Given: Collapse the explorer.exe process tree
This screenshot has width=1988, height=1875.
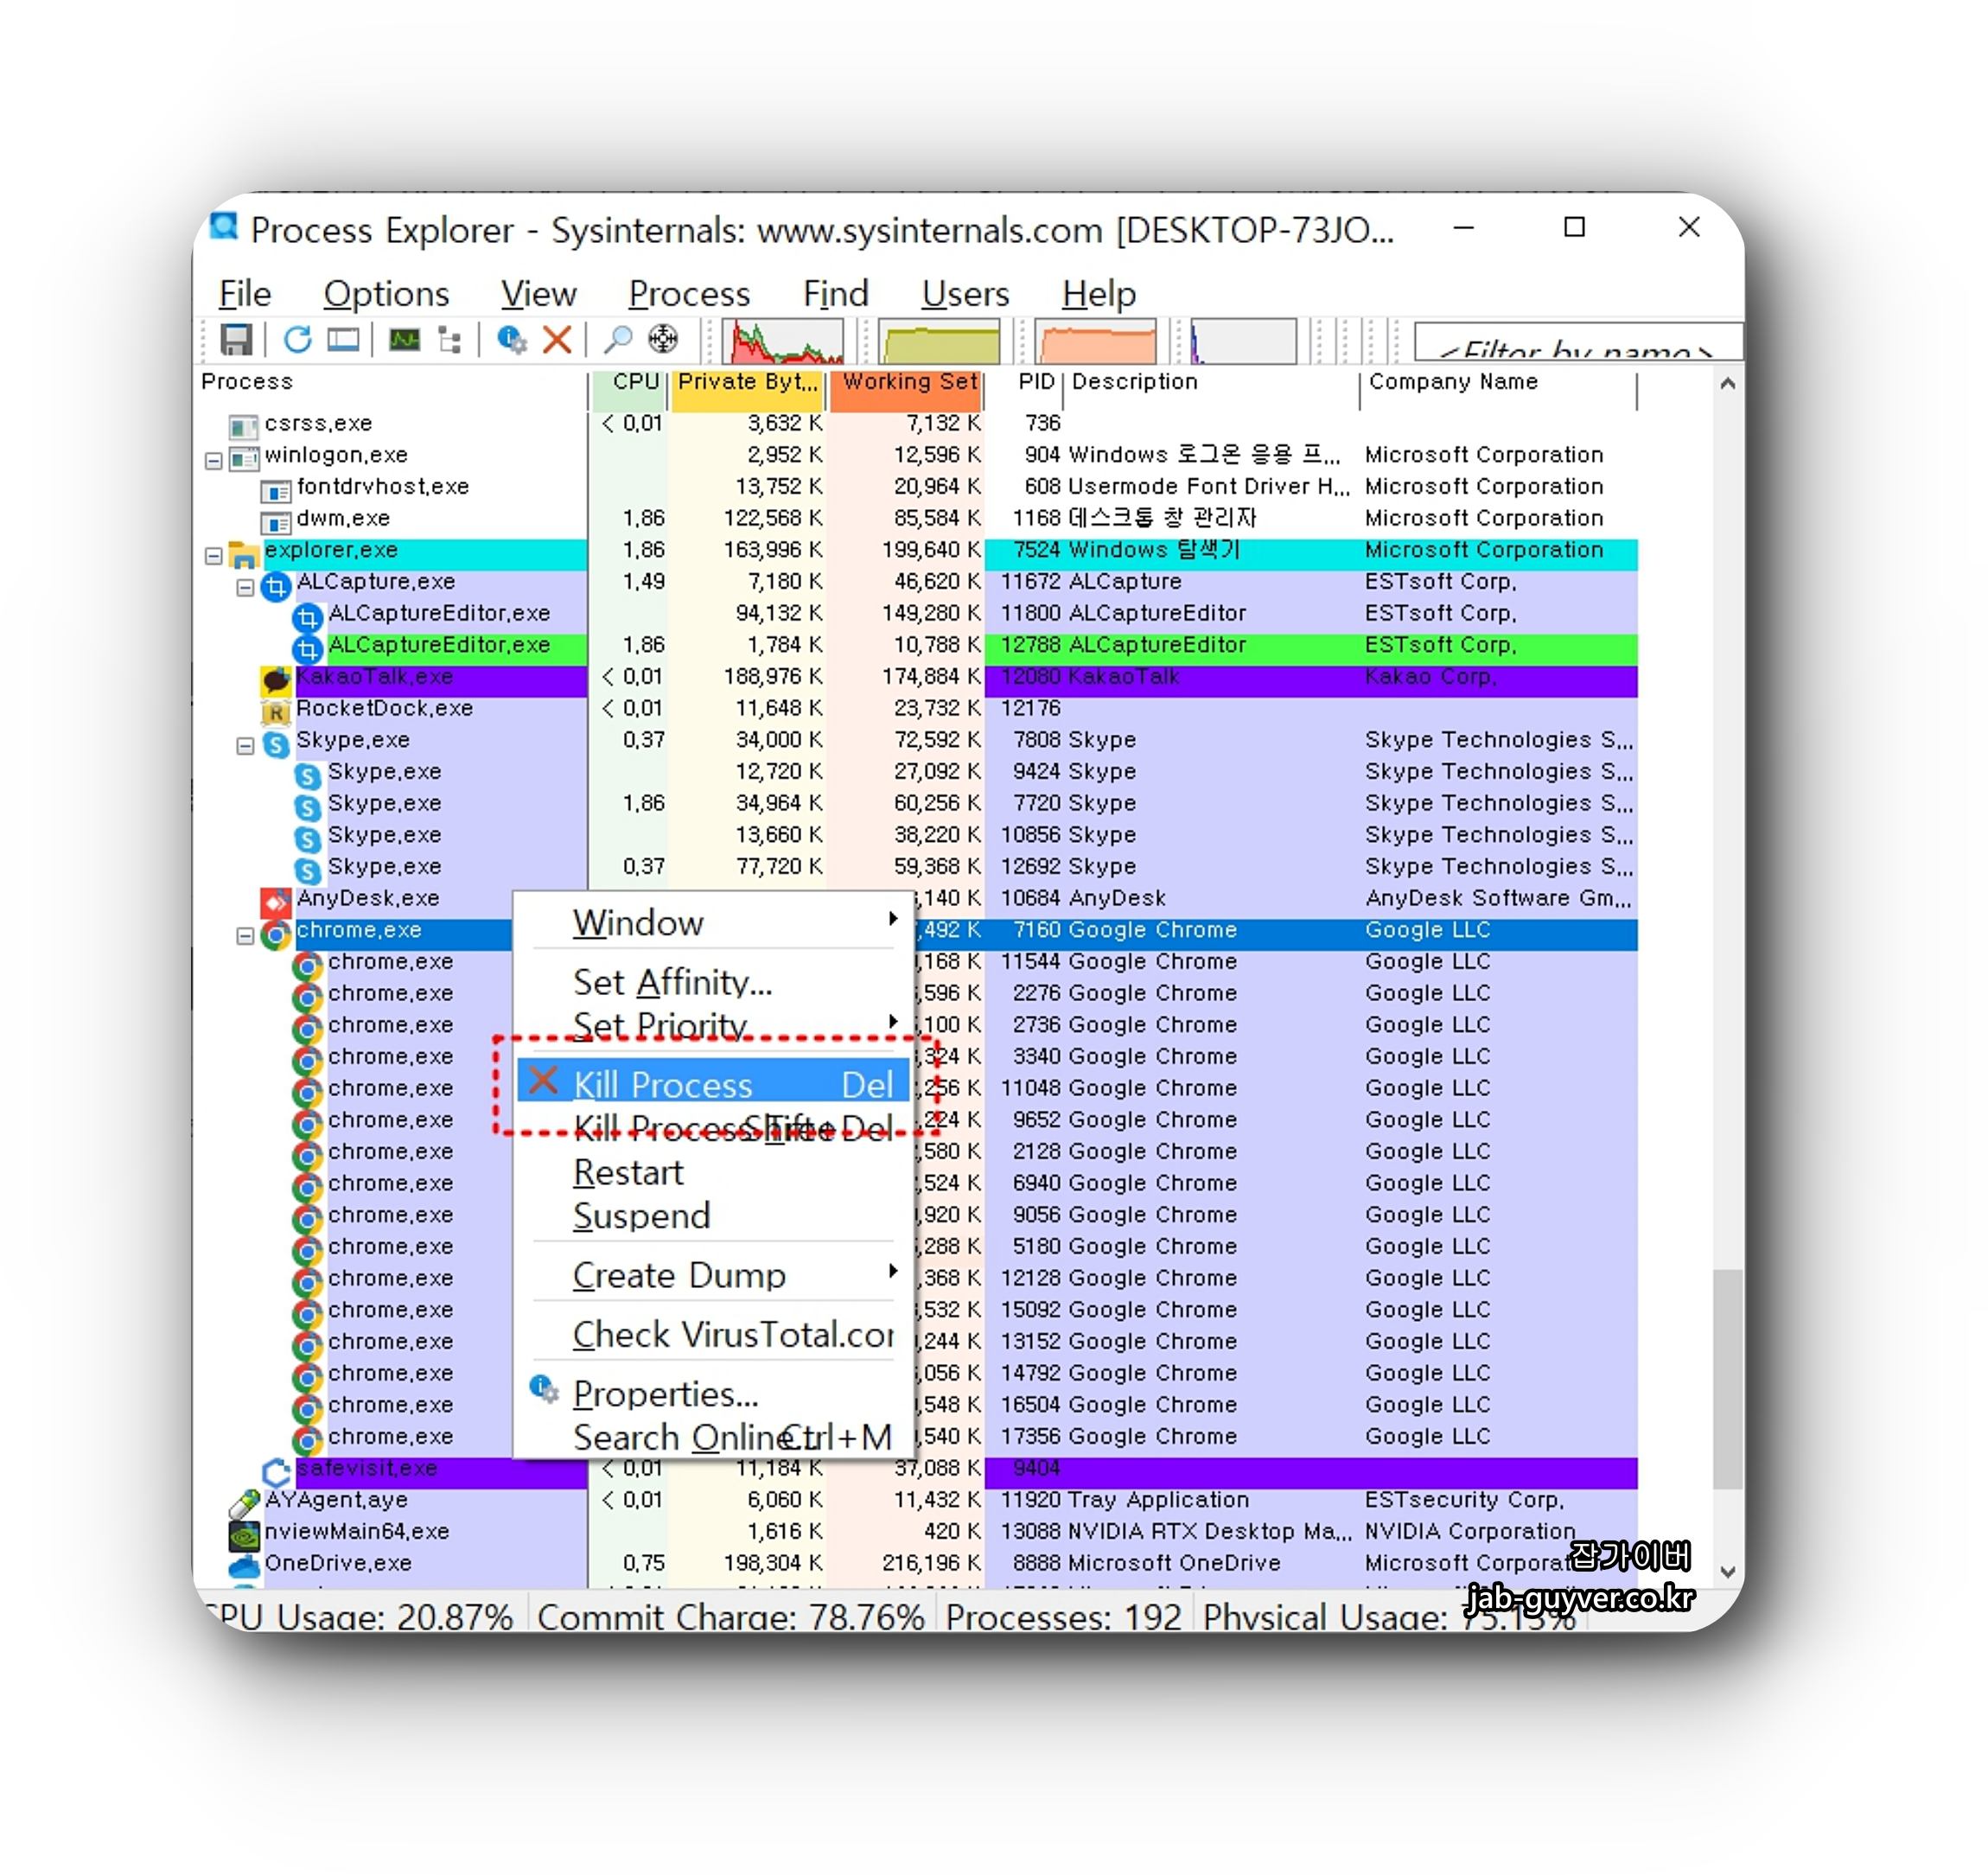Looking at the screenshot, I should pos(213,556).
